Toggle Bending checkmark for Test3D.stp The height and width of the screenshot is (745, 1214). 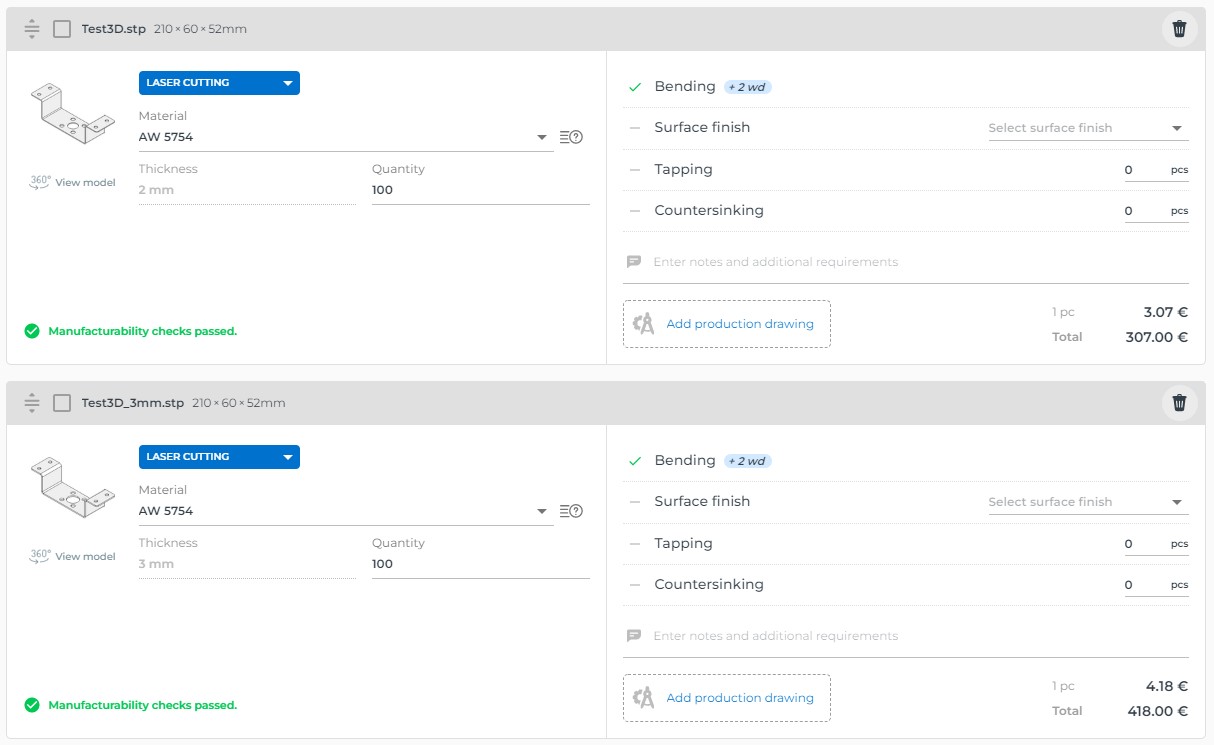[x=634, y=87]
